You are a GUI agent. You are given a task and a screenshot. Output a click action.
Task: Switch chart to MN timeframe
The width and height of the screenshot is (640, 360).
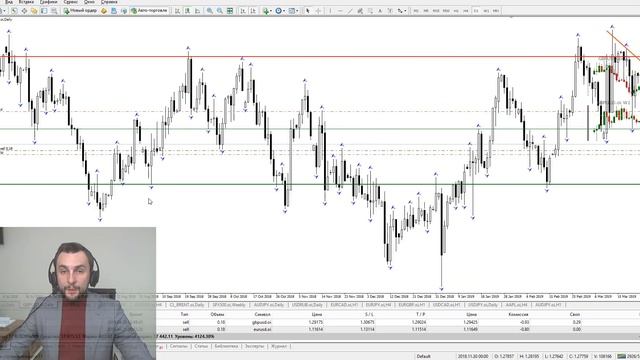pyautogui.click(x=496, y=11)
